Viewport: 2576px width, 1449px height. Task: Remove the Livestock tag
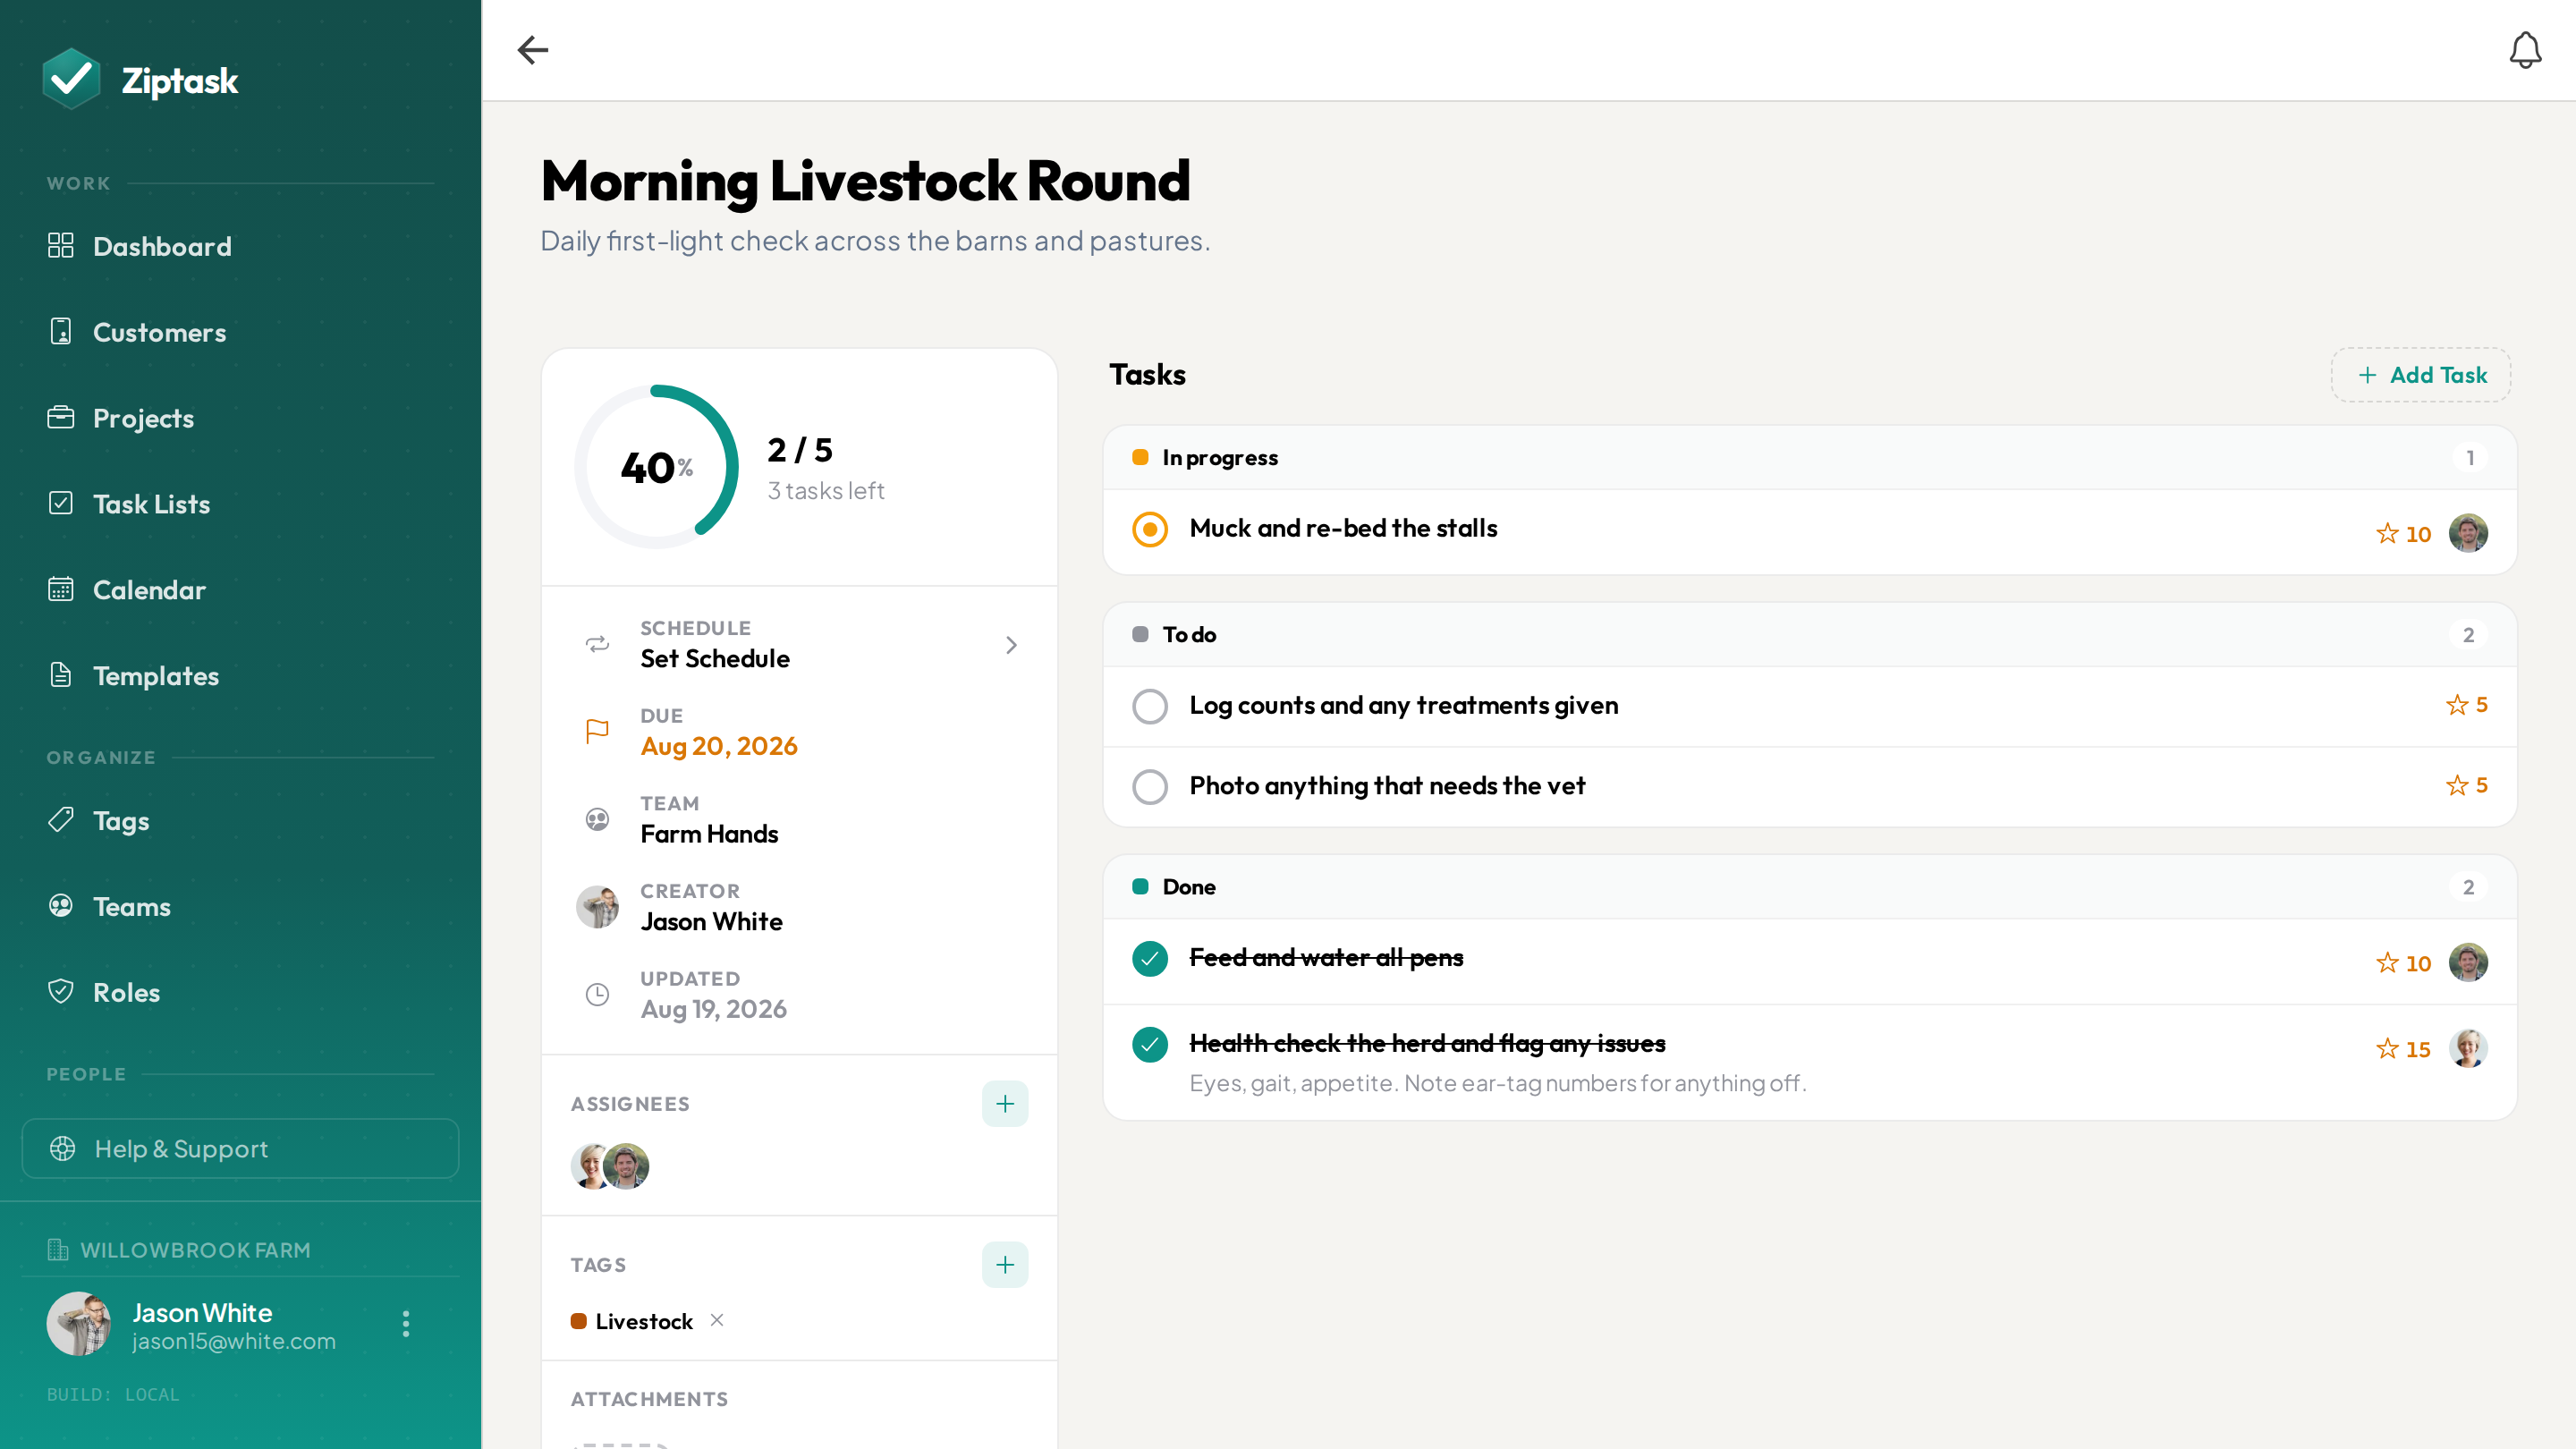click(x=717, y=1320)
